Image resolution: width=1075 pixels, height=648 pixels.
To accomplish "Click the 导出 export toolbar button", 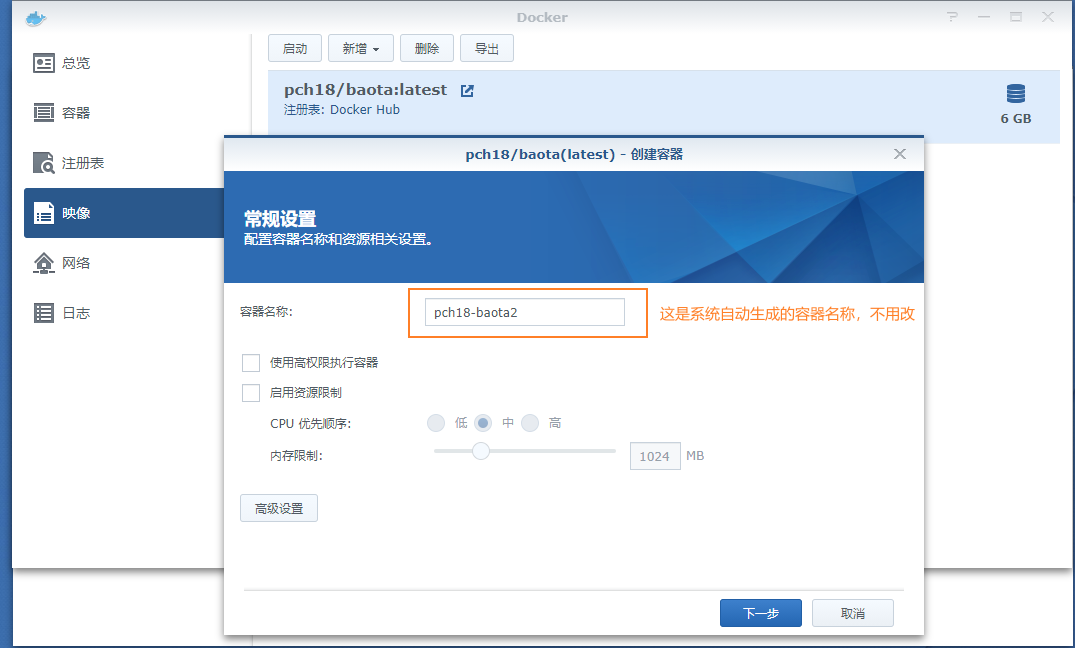I will coord(487,48).
